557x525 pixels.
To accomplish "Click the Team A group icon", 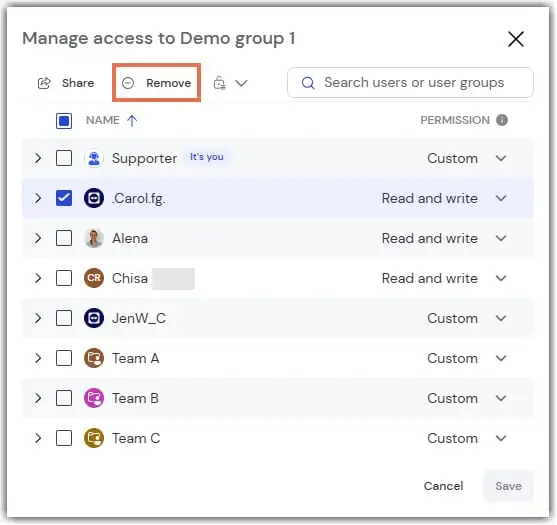I will [94, 358].
